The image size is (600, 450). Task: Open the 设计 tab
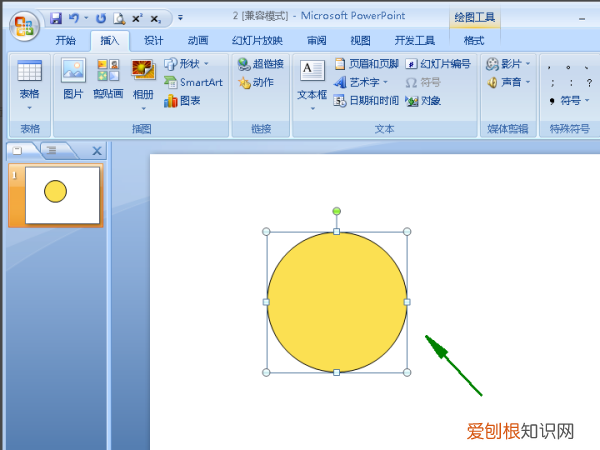tap(154, 40)
